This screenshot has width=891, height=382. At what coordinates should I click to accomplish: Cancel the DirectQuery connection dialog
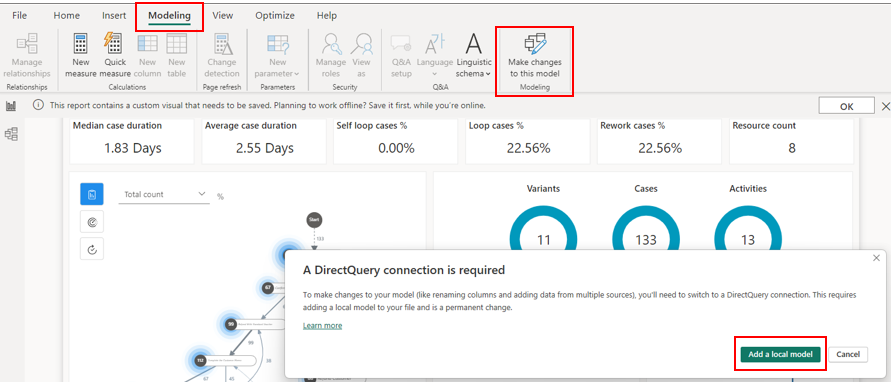(848, 354)
